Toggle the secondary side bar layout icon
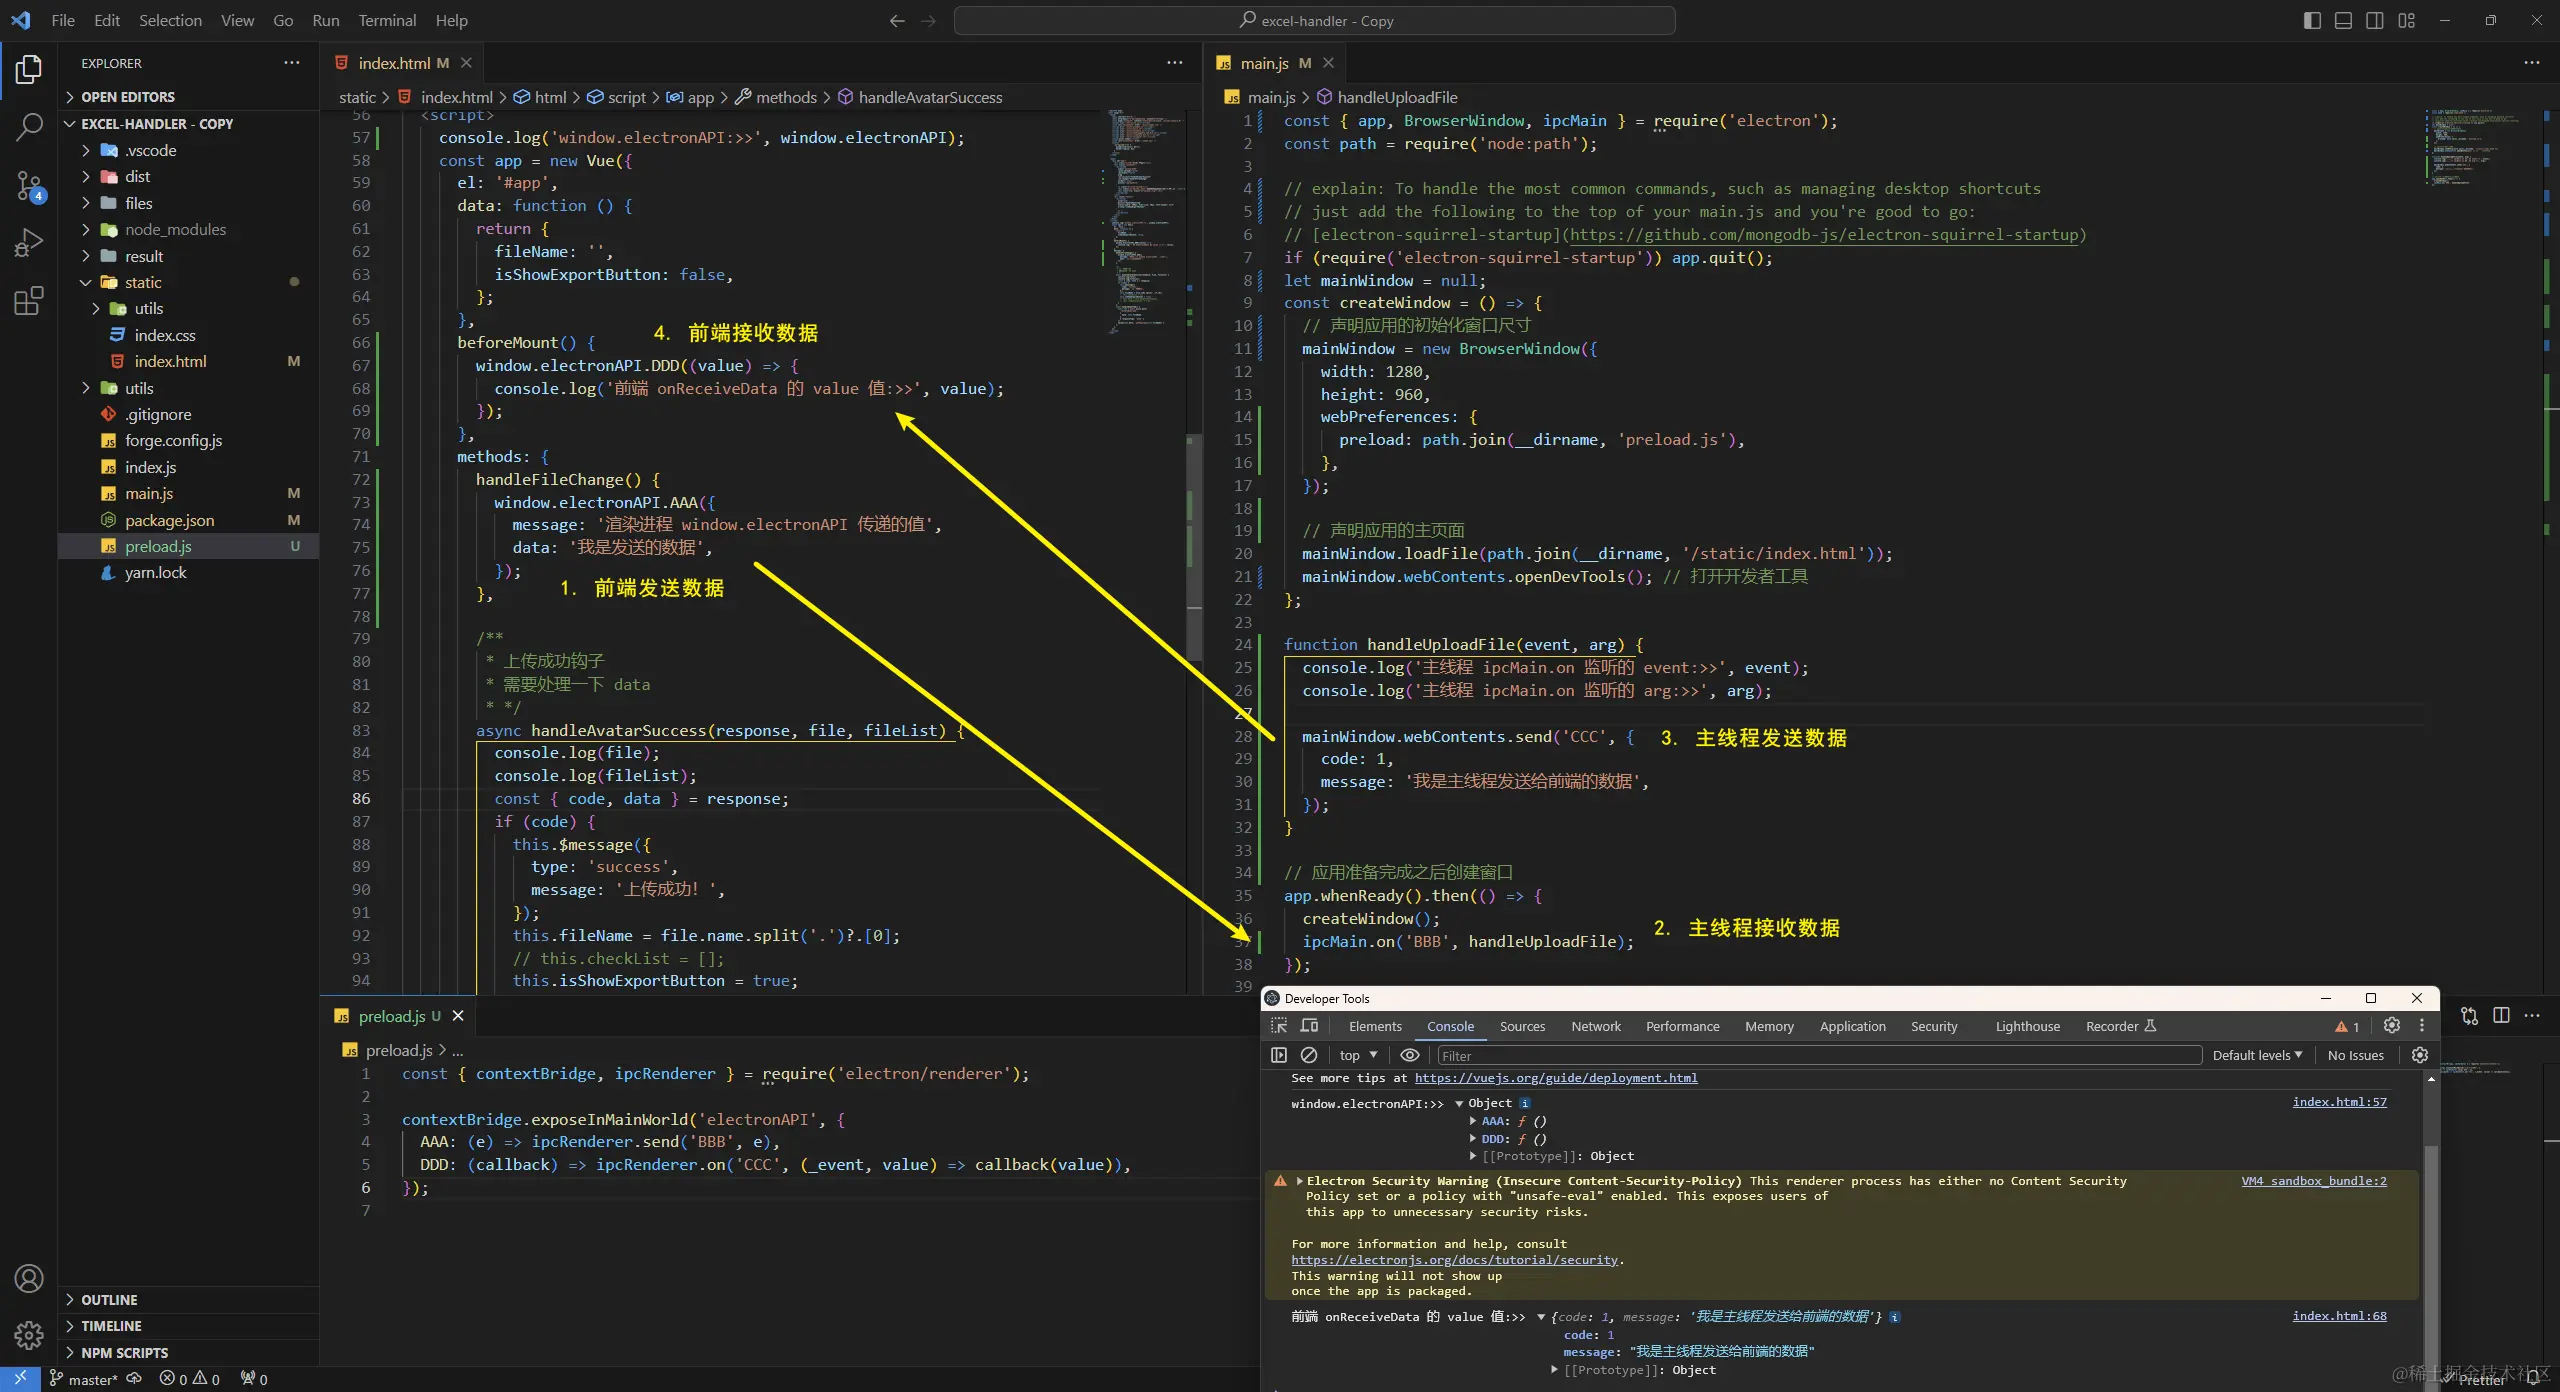 click(x=2375, y=20)
